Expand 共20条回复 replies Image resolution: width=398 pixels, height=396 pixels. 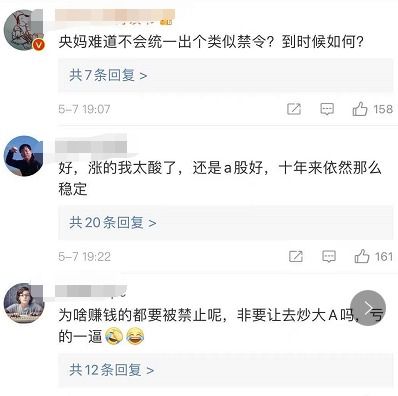(113, 223)
